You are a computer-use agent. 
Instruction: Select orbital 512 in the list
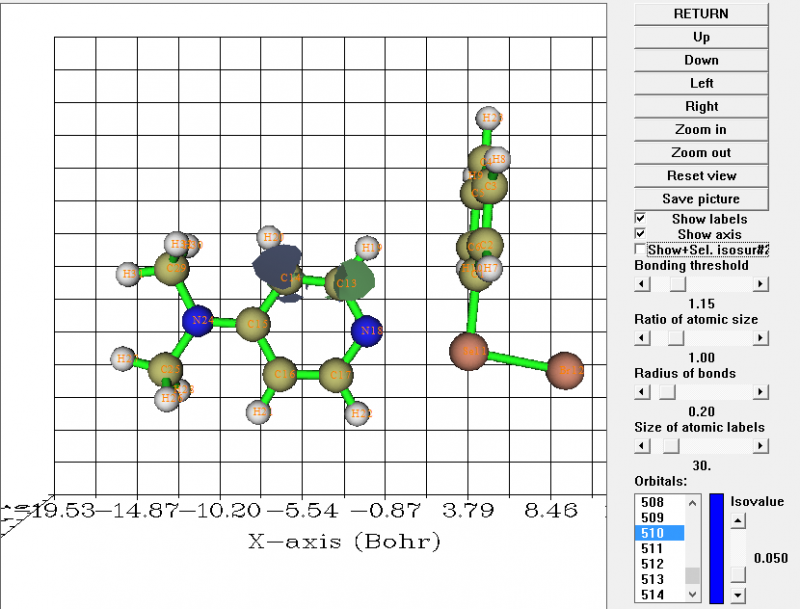[659, 564]
